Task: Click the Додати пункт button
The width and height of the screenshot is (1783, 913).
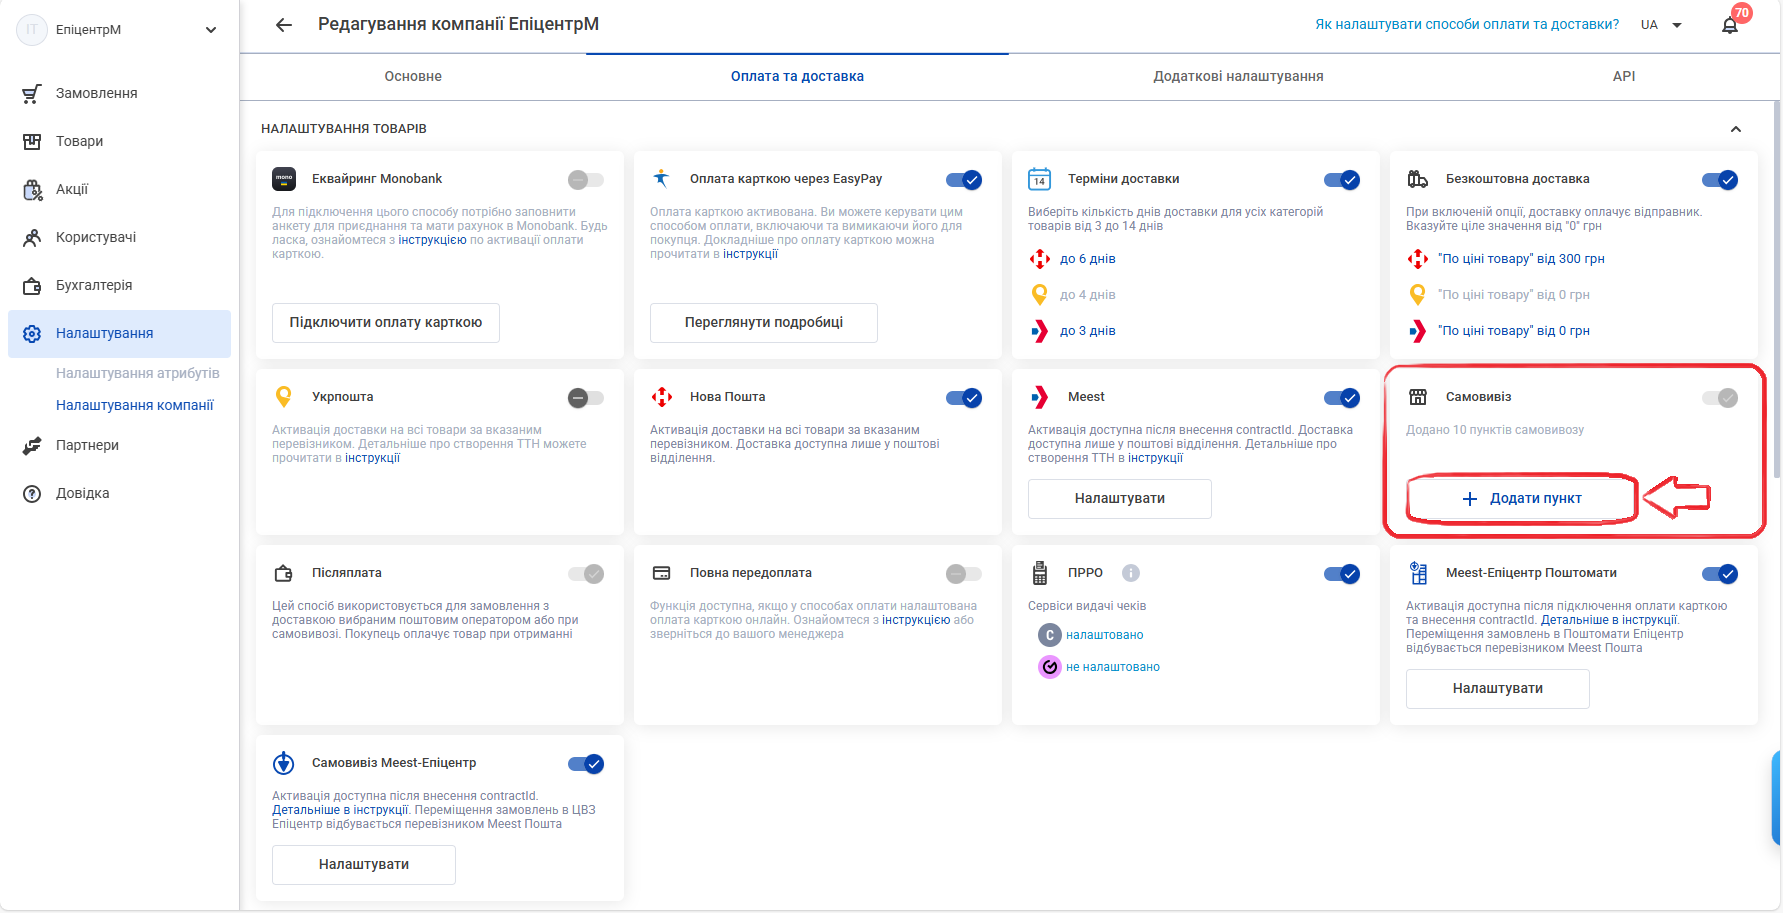Action: tap(1522, 499)
